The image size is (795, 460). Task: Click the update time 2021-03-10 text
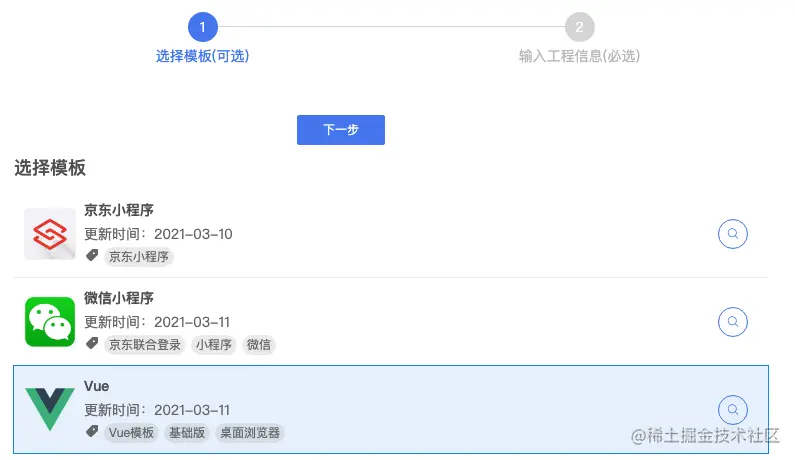pos(158,234)
